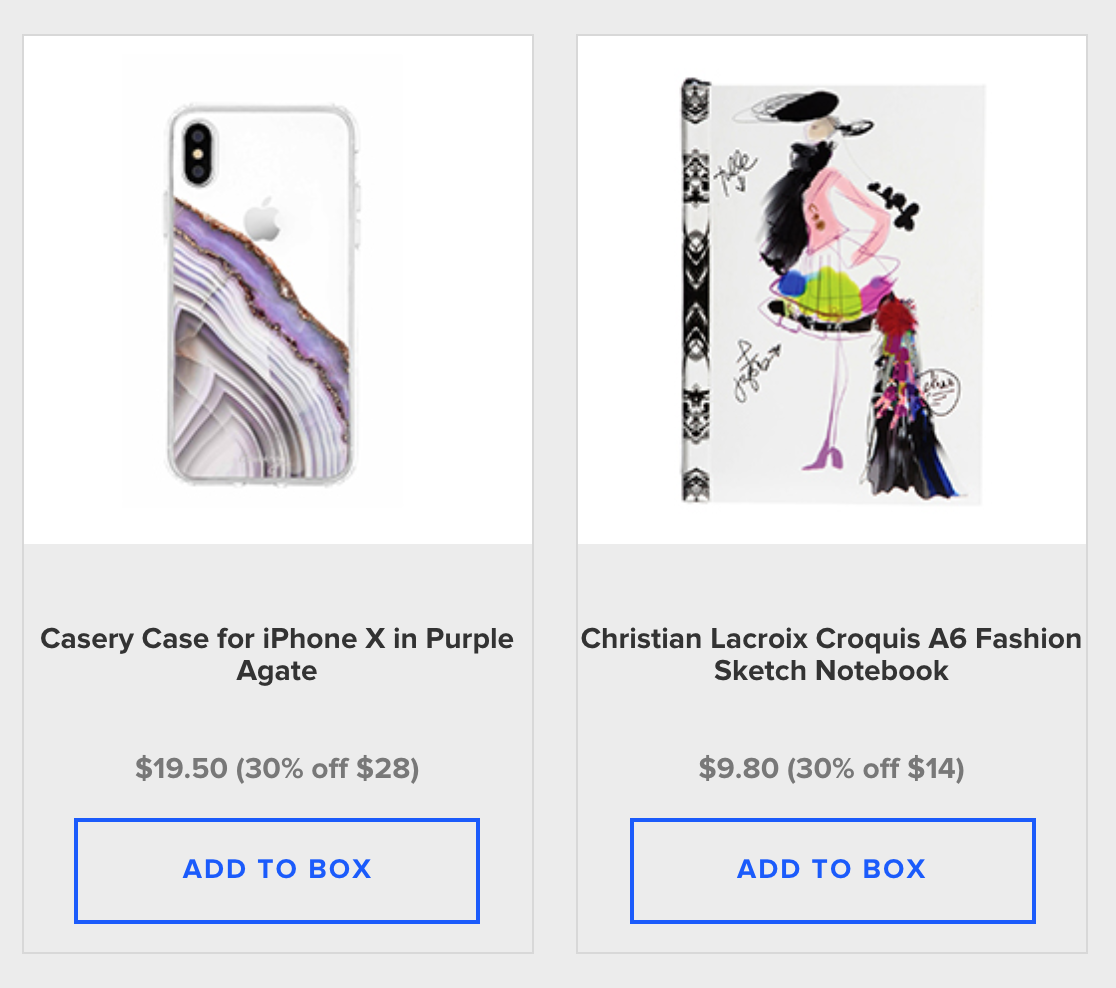This screenshot has height=988, width=1116.
Task: Click the circled signature stamp on notebook cover
Action: [x=940, y=391]
